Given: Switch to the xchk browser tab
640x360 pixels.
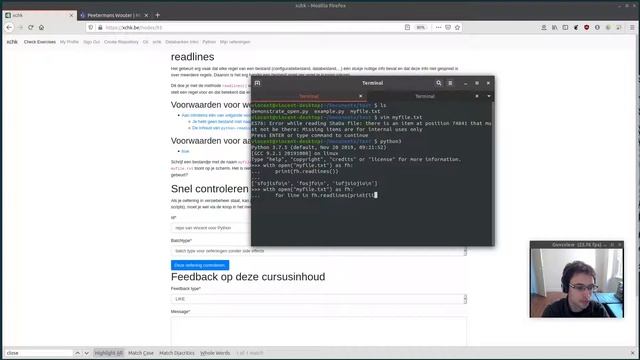Looking at the screenshot, I should point(39,15).
